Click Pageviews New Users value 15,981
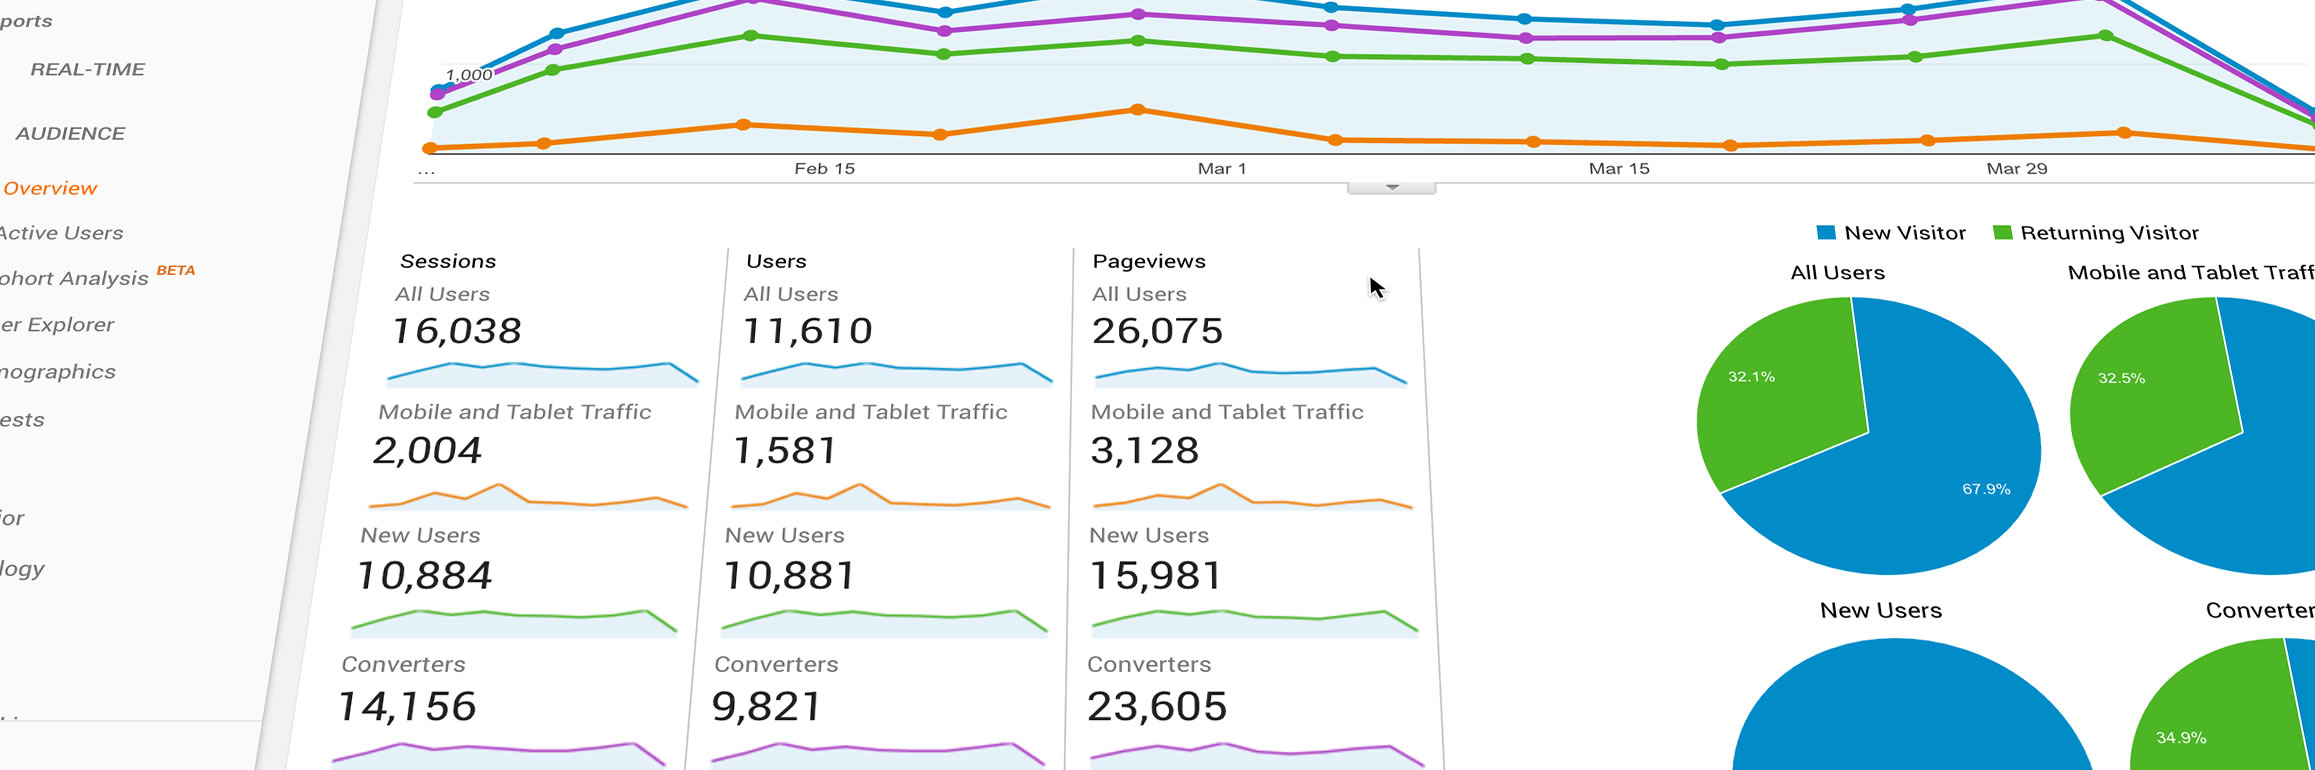This screenshot has height=770, width=2315. point(1155,576)
